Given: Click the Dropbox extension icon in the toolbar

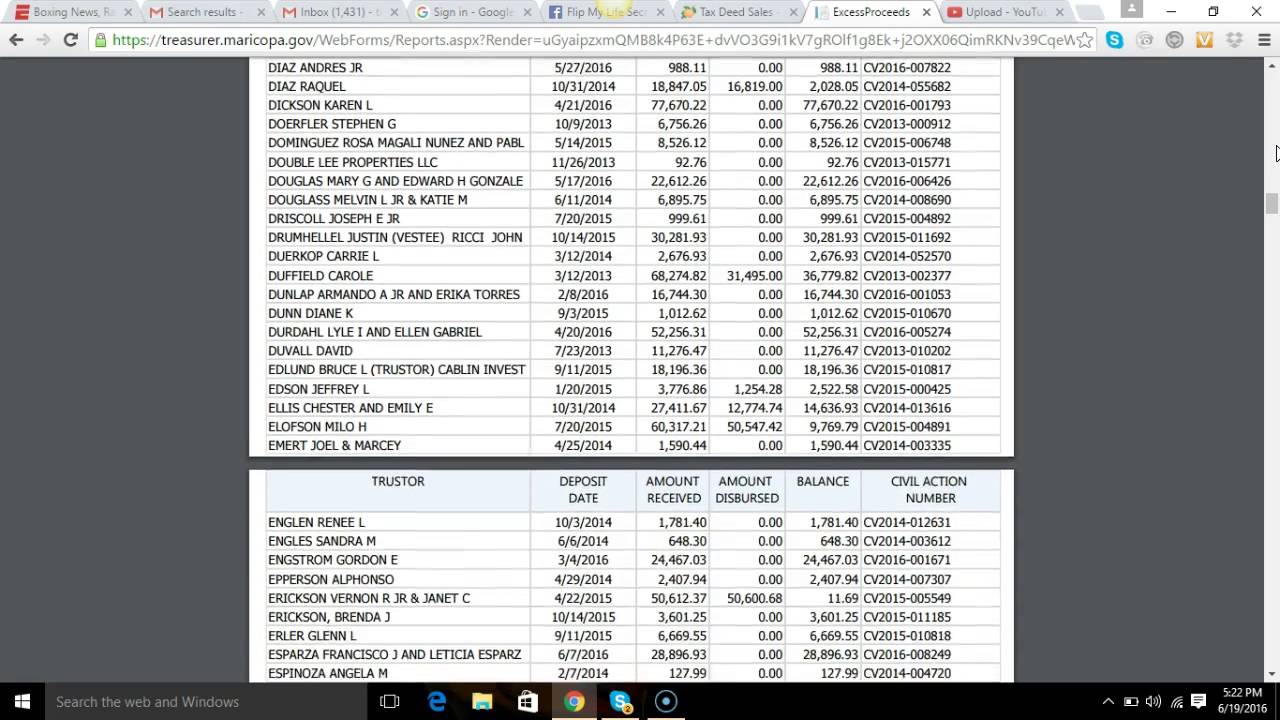Looking at the screenshot, I should pos(1234,40).
